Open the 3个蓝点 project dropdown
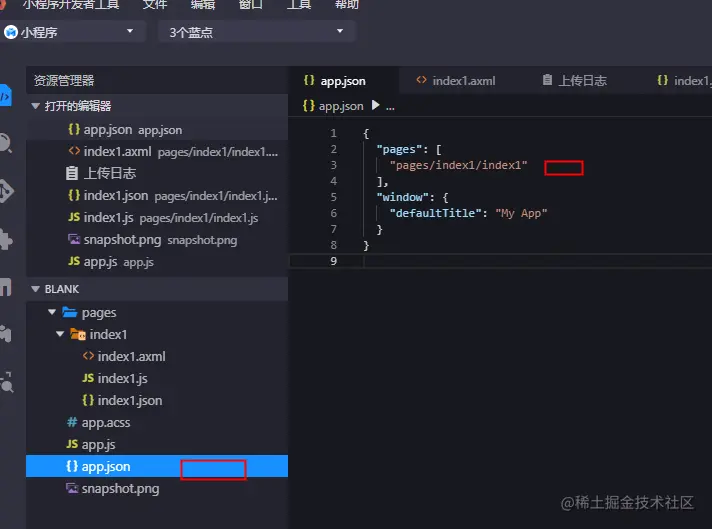This screenshot has height=529, width=712. 257,32
